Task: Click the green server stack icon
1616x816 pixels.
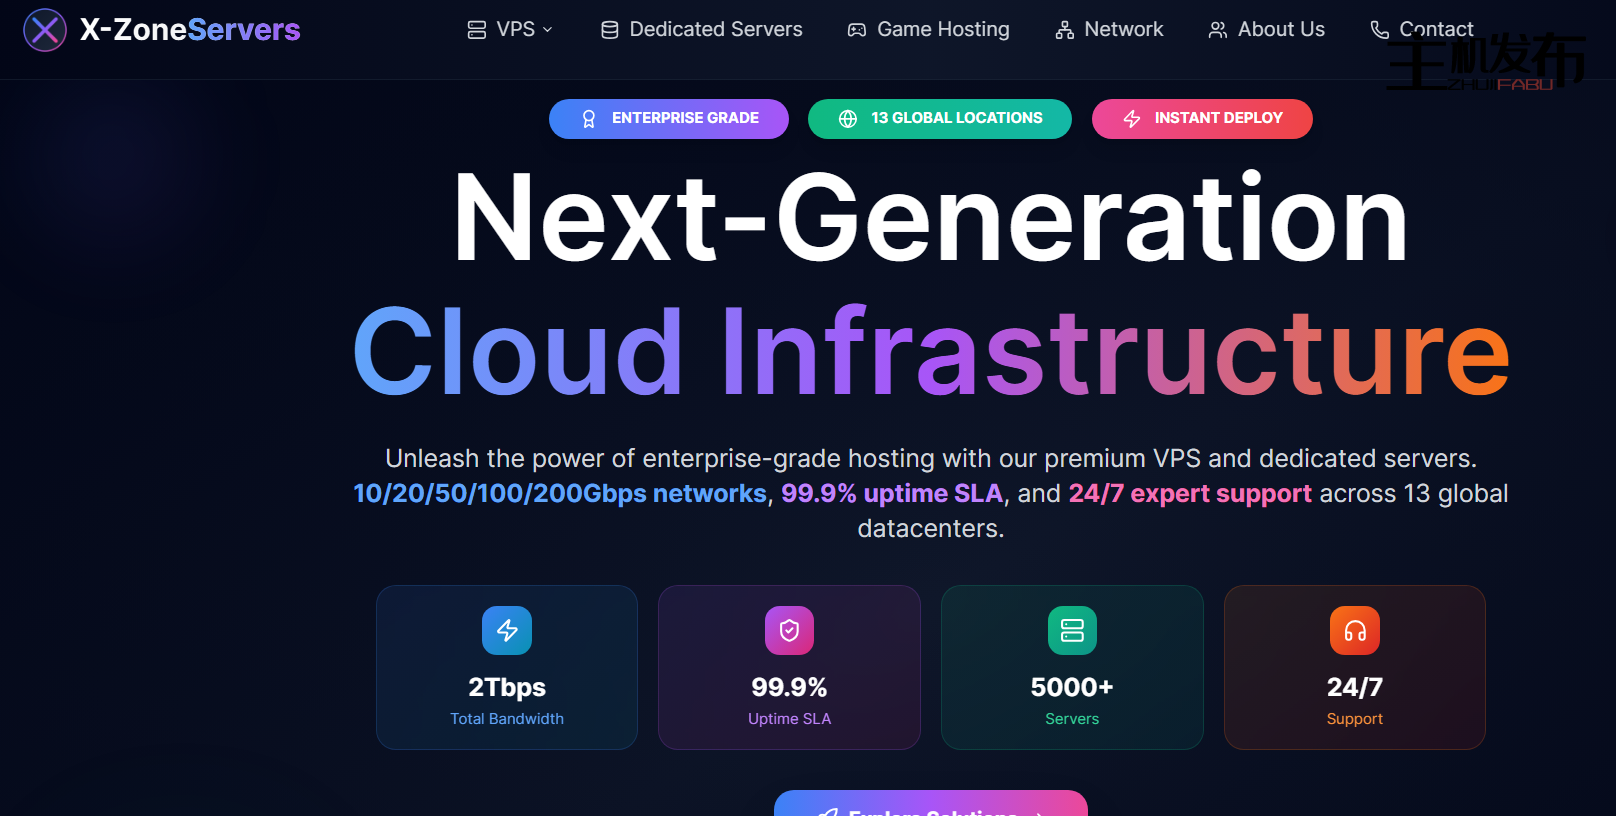Action: point(1072,631)
